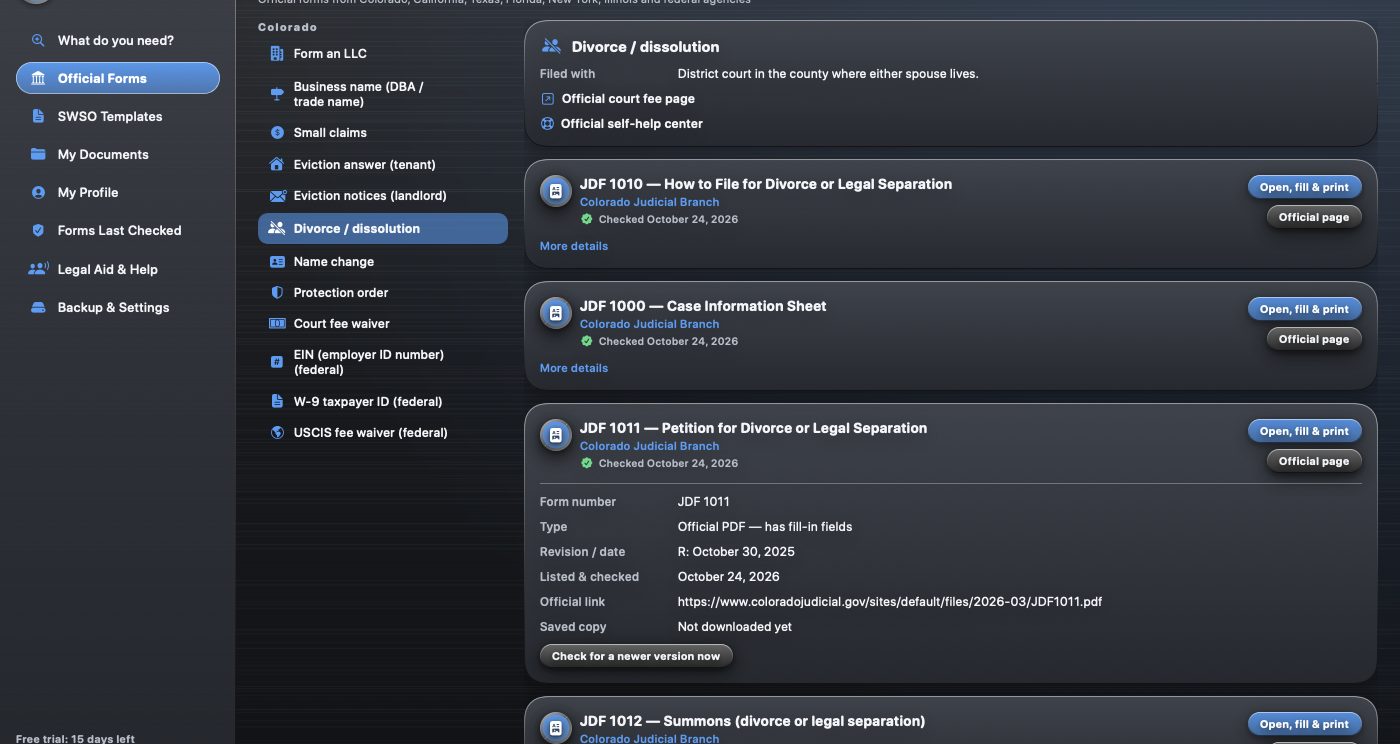Open Official court fee page link
Viewport: 1400px width, 744px height.
tap(618, 99)
